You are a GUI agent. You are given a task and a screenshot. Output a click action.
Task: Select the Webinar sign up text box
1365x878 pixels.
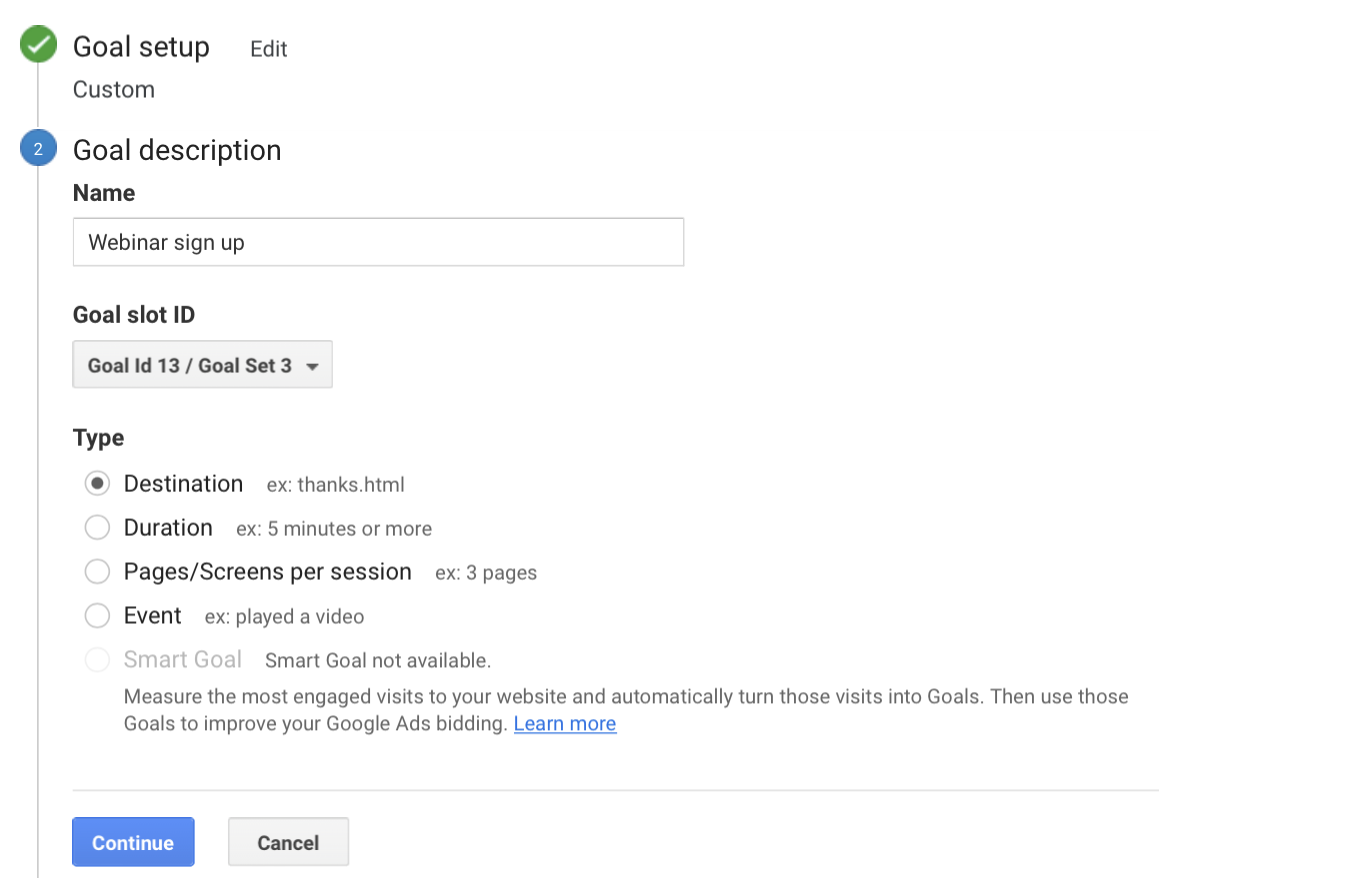pyautogui.click(x=378, y=241)
